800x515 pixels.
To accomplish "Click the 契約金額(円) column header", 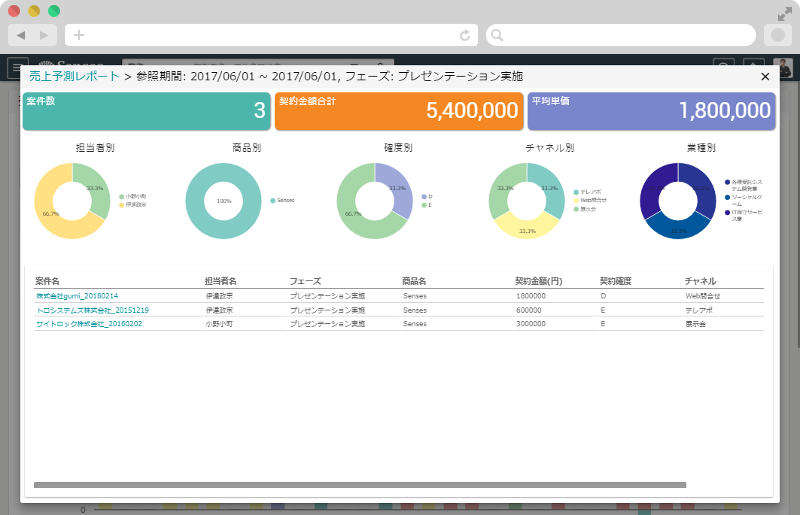I will coord(541,281).
